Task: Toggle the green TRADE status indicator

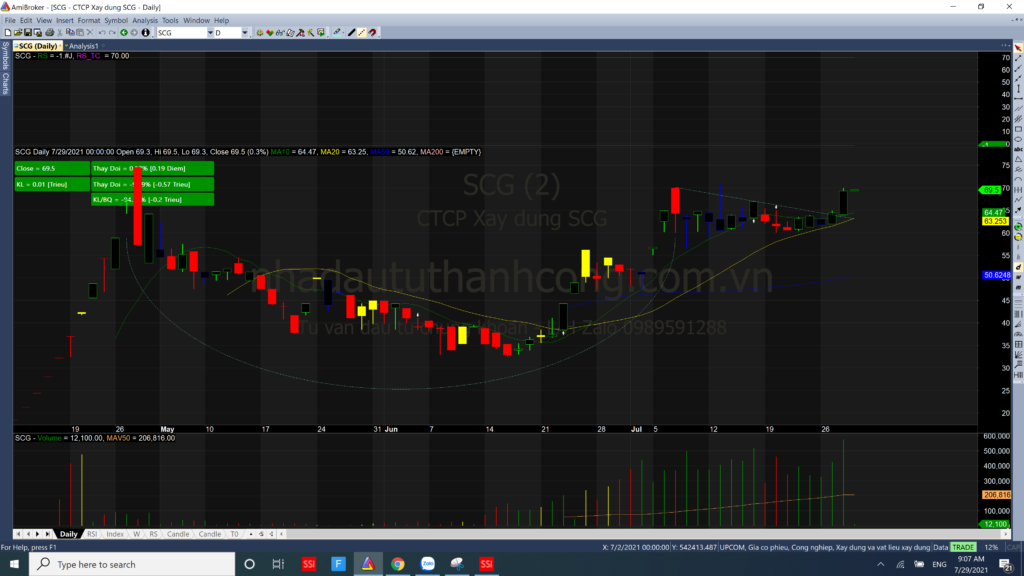Action: pyautogui.click(x=962, y=547)
